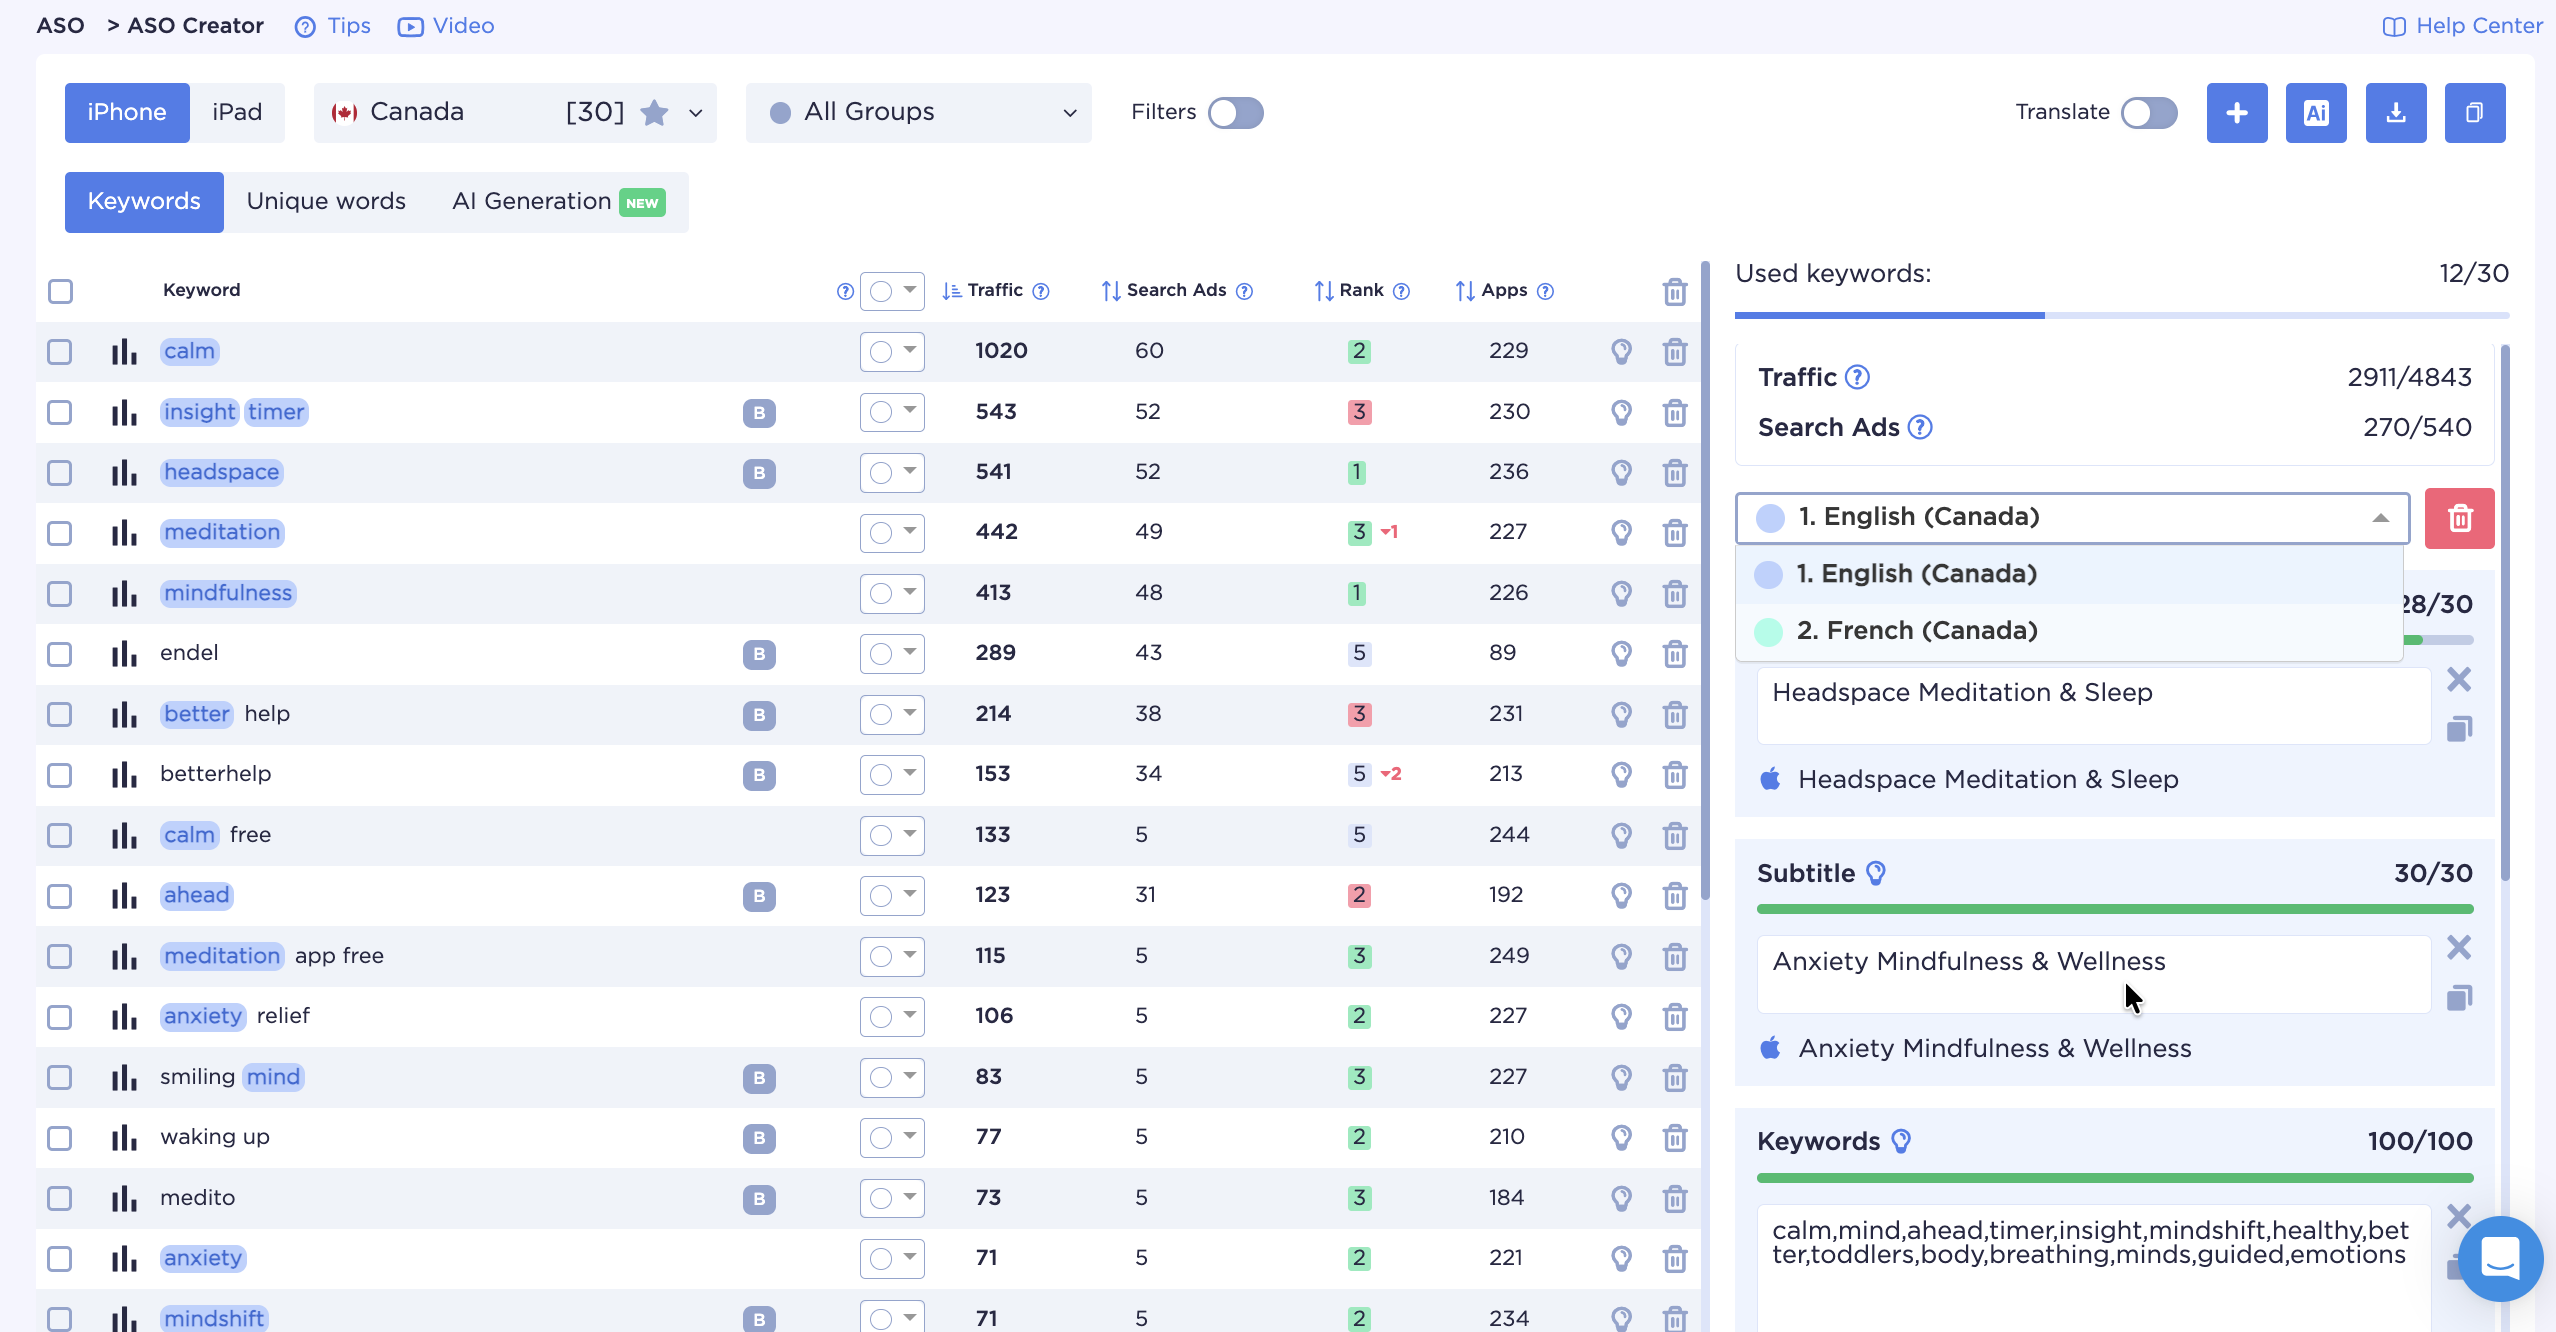Click lightbulb icon in endel row

[x=1621, y=654]
